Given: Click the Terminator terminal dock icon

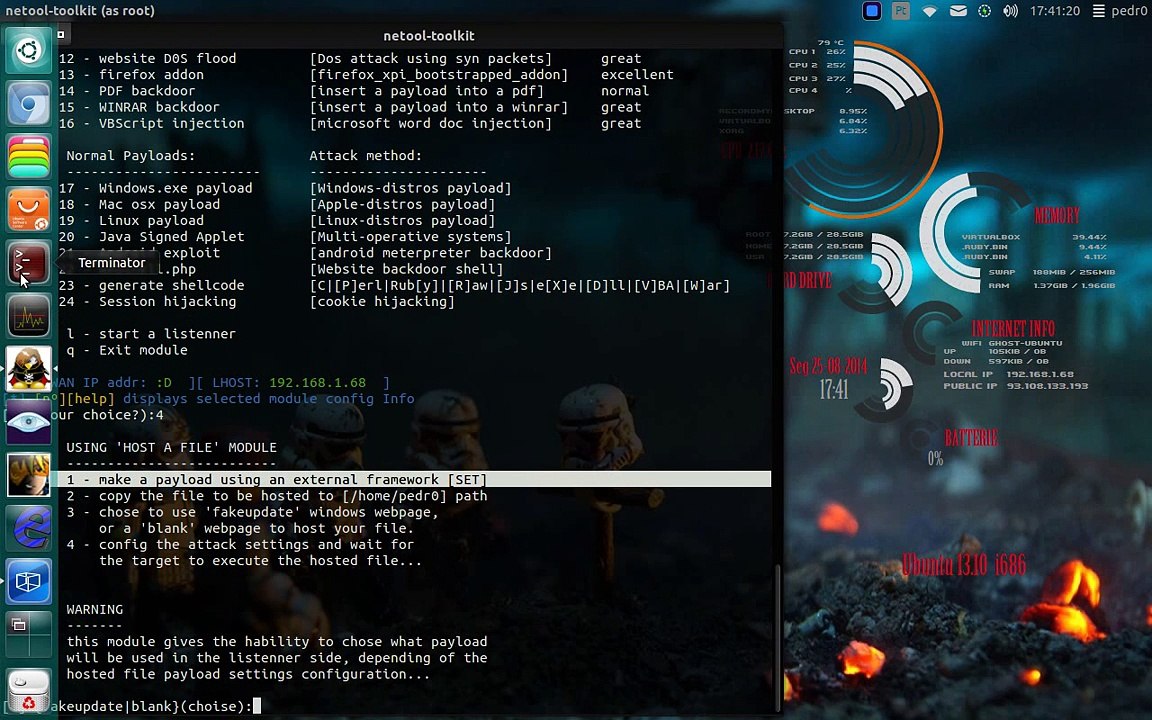Looking at the screenshot, I should 29,263.
